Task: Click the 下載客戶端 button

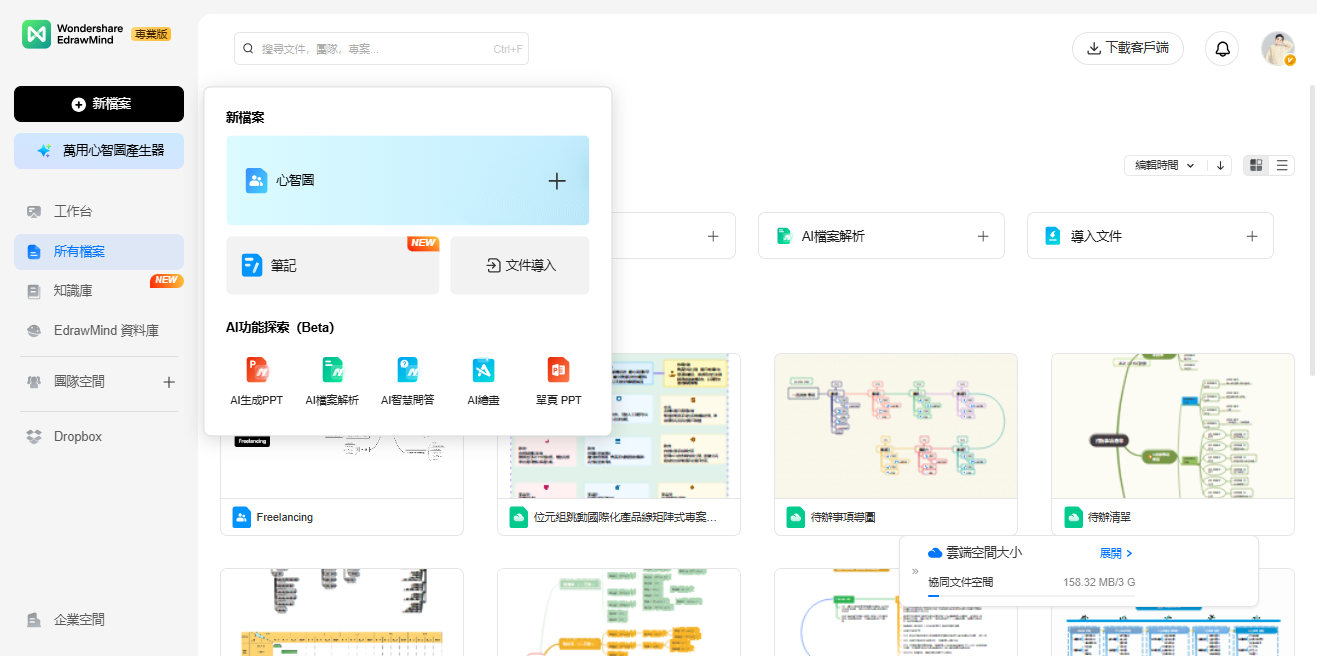Action: (x=1127, y=48)
